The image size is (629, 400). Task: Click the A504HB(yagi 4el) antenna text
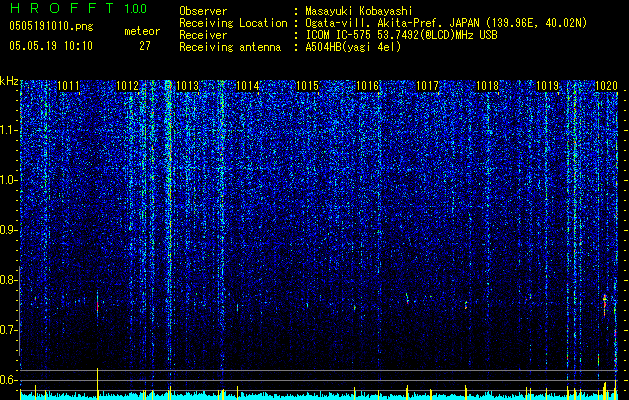coord(353,47)
